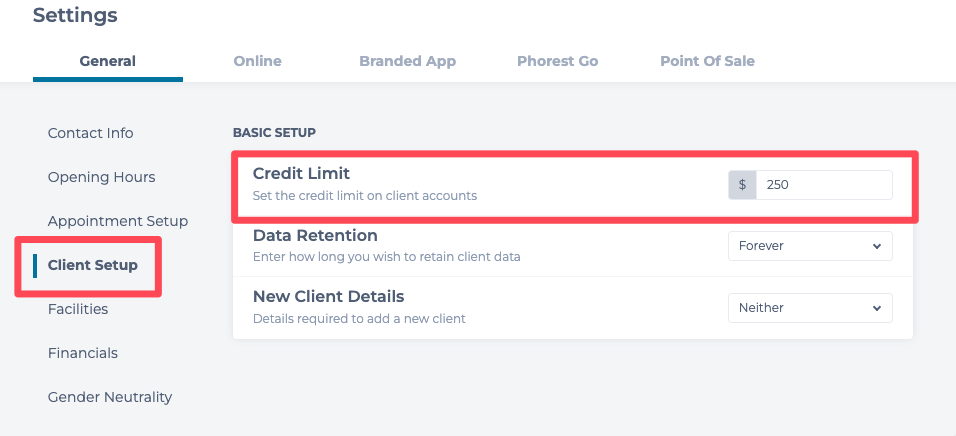Screen dimensions: 956x436
Task: Switch to the General tab
Action: pos(108,61)
